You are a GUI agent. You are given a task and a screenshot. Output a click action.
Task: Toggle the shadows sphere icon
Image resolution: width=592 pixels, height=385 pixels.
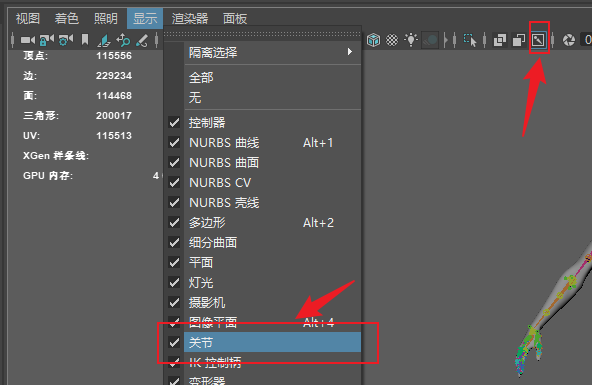[430, 40]
